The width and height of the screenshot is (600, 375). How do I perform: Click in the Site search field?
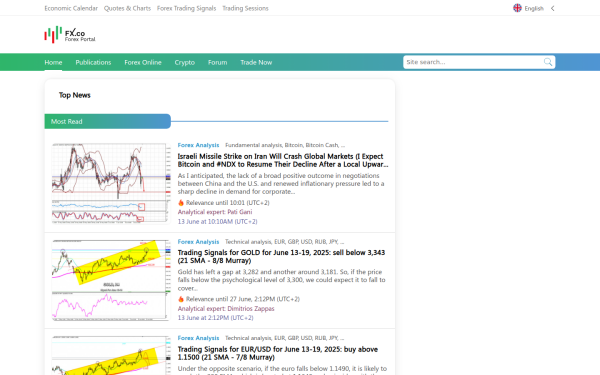point(473,62)
